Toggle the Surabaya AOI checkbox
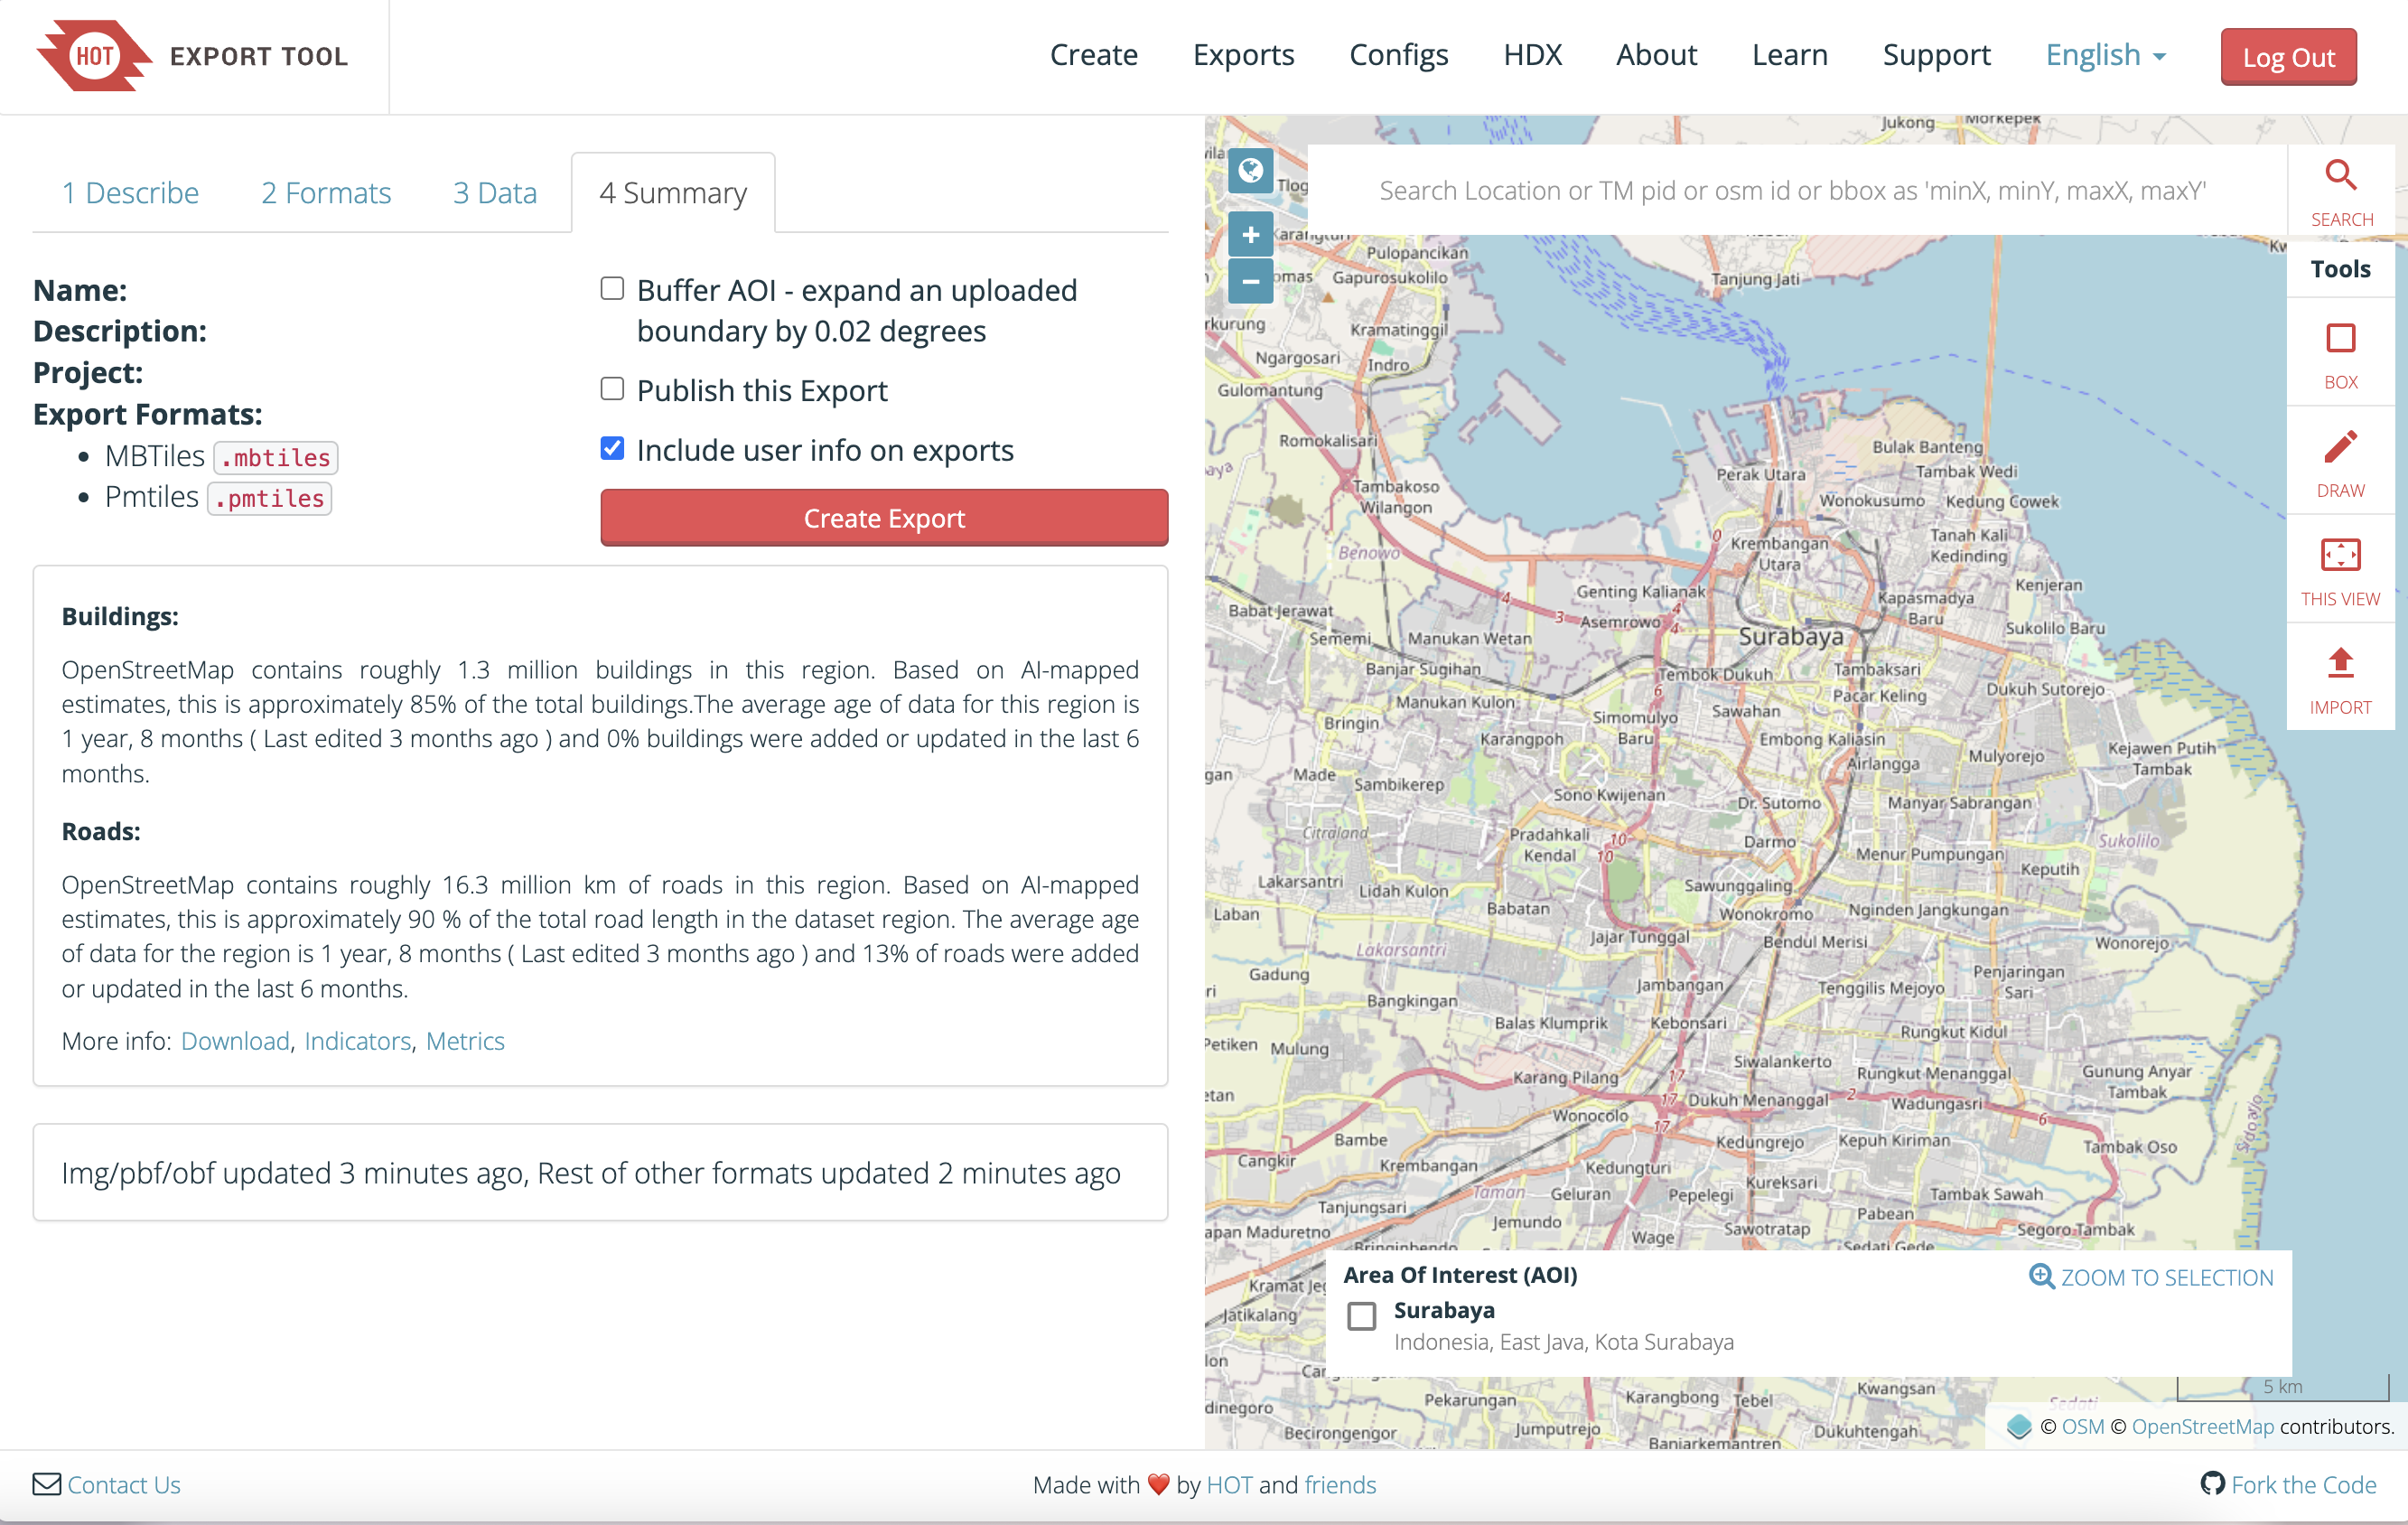2408x1525 pixels. point(1361,1316)
